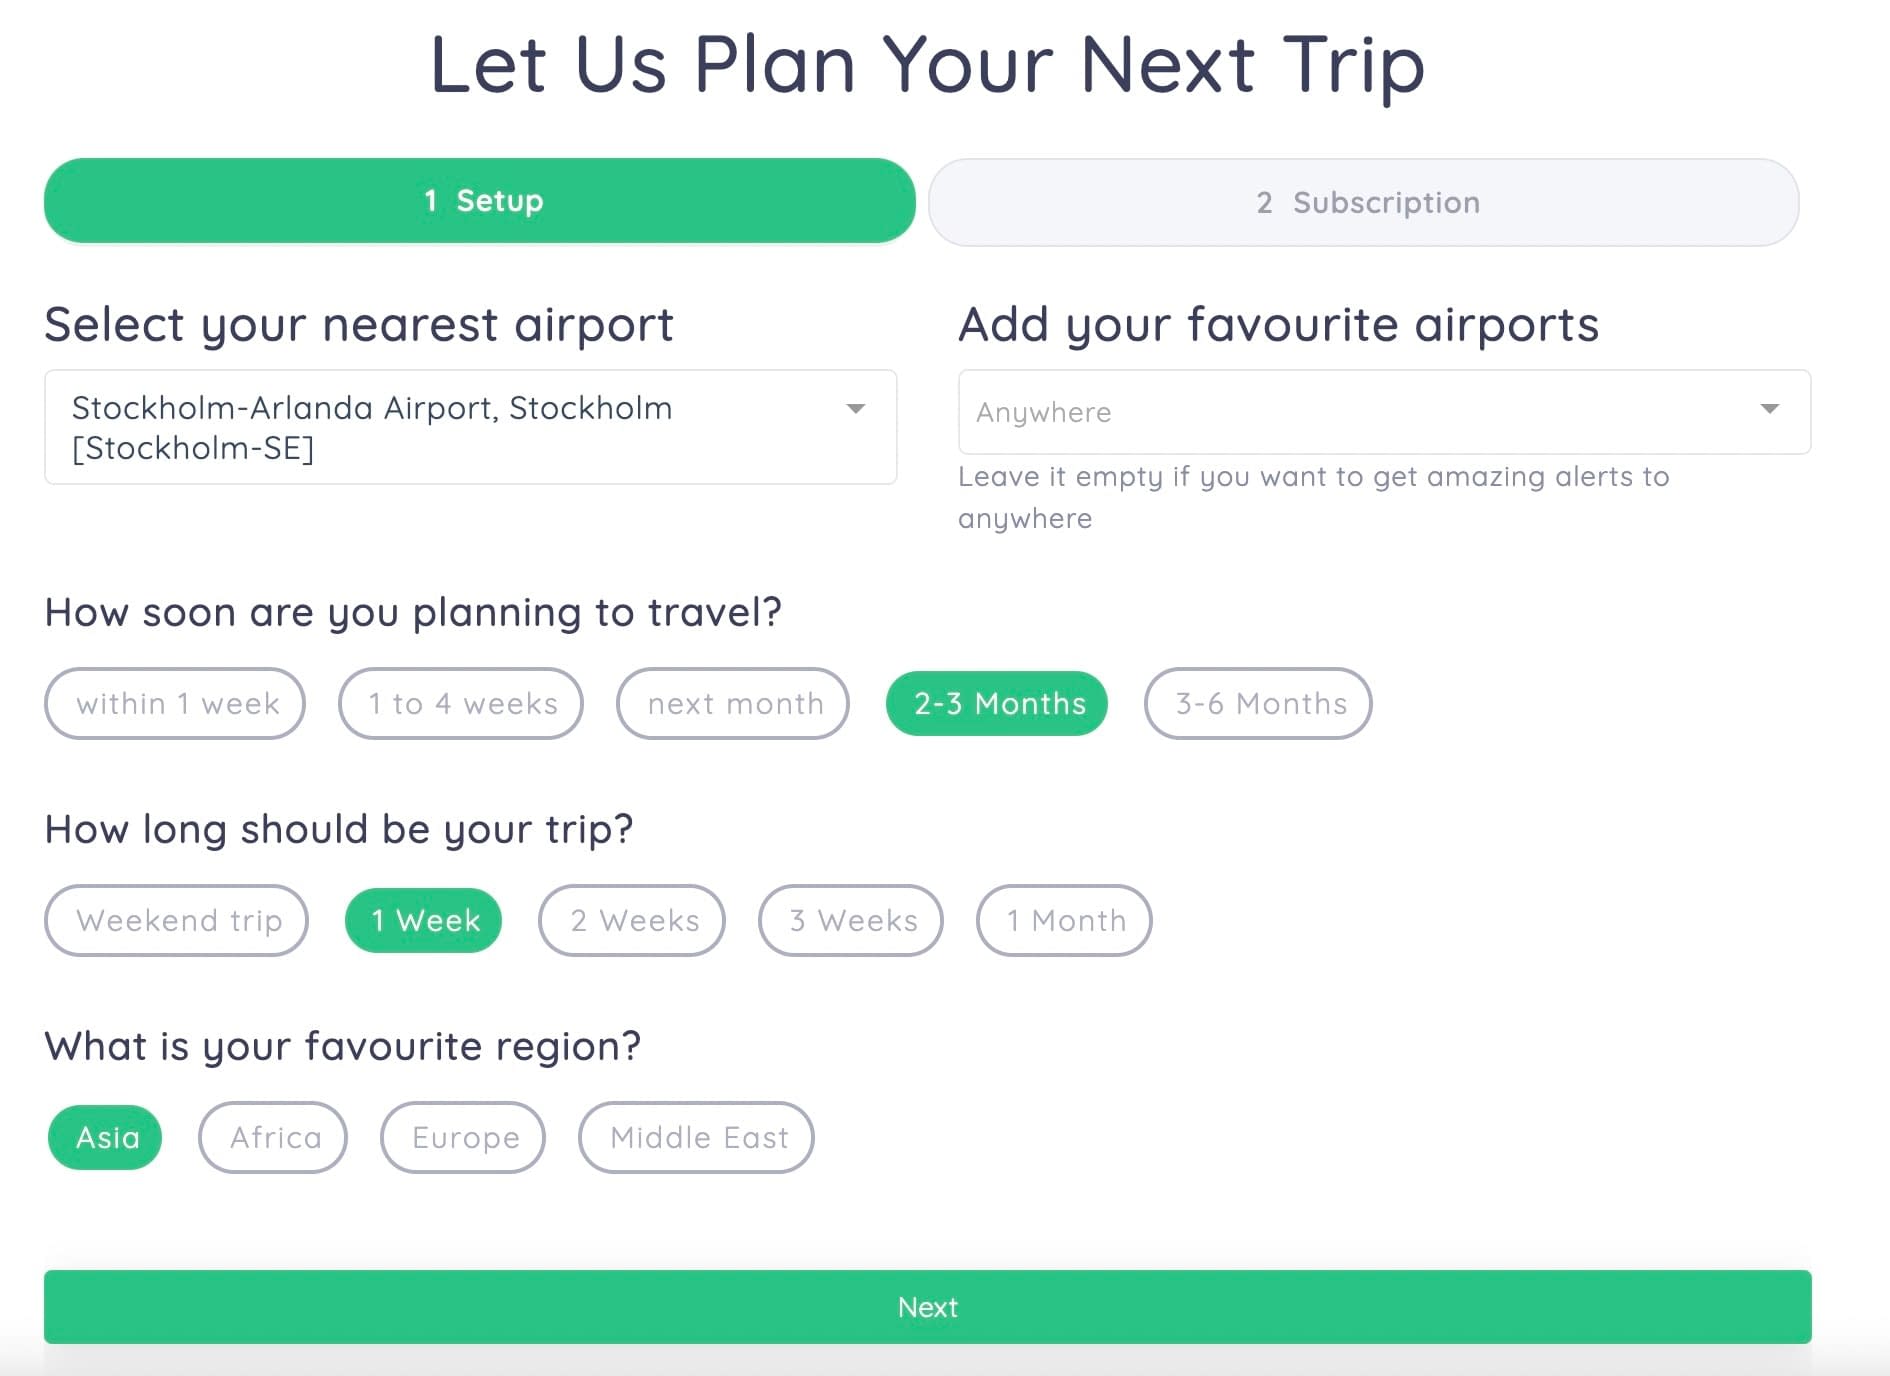Deselect the Asia region pill
This screenshot has width=1890, height=1376.
point(105,1137)
